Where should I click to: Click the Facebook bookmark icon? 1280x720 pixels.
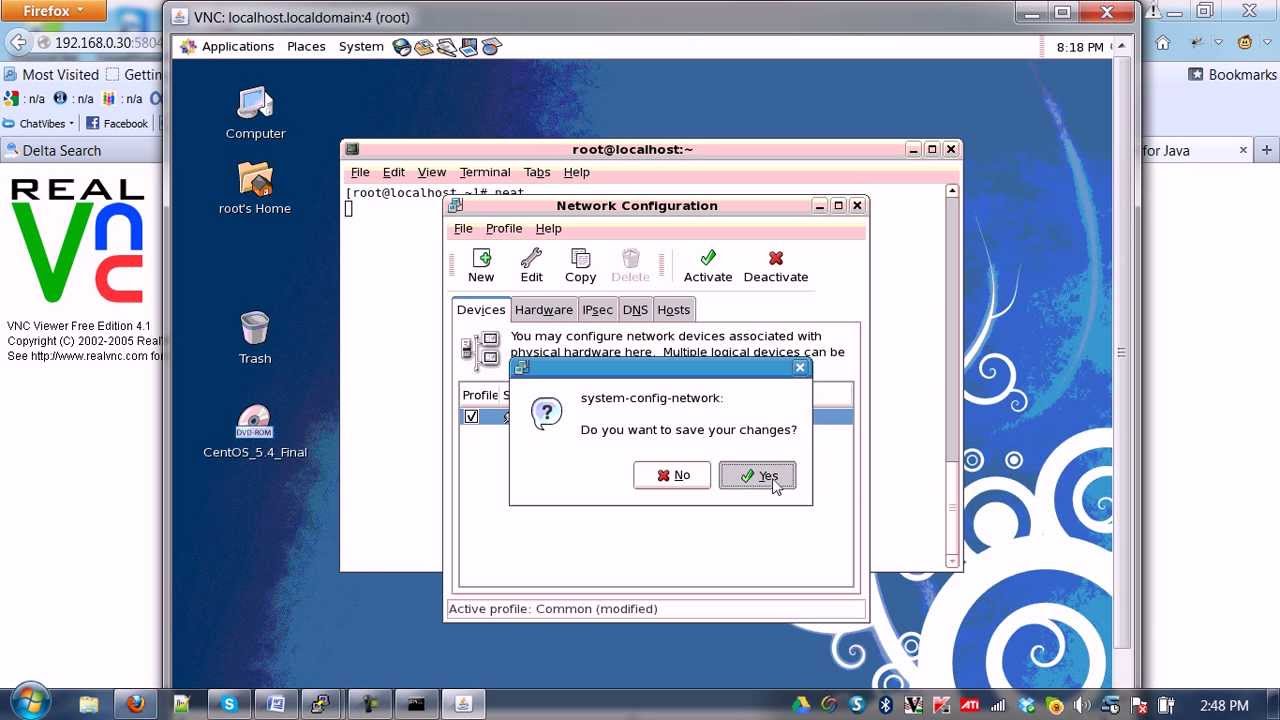coord(93,123)
